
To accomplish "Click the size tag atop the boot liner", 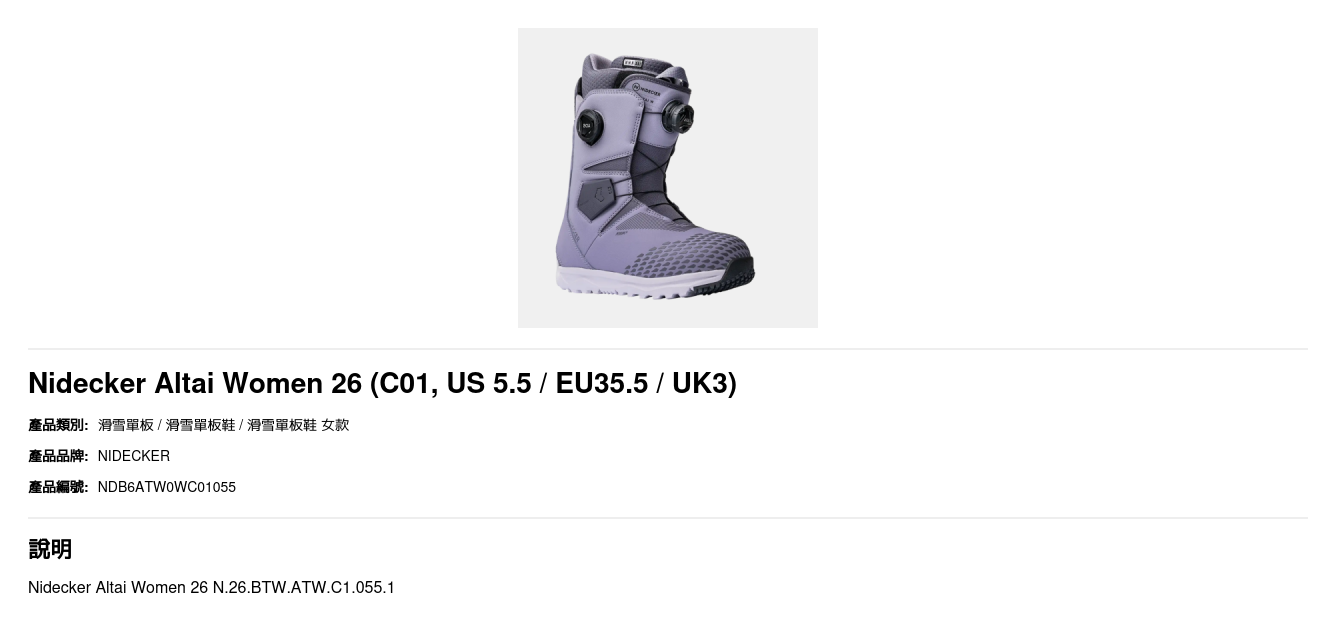I will pos(635,61).
